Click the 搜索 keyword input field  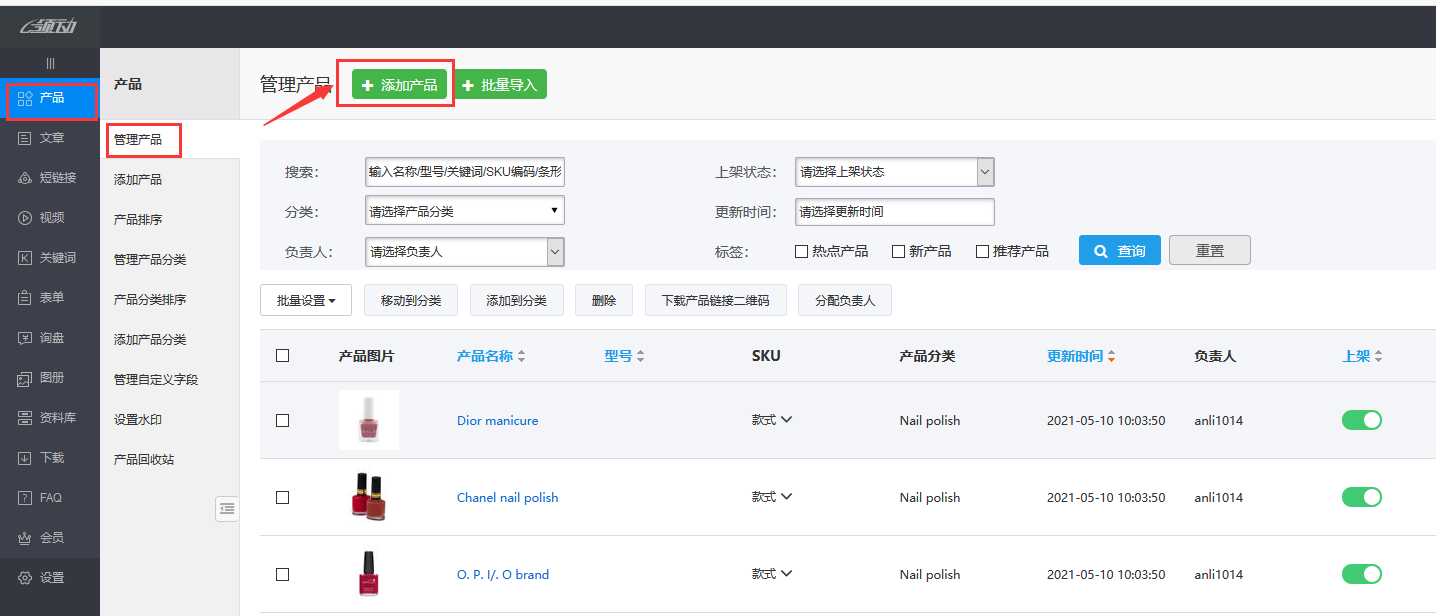[464, 172]
